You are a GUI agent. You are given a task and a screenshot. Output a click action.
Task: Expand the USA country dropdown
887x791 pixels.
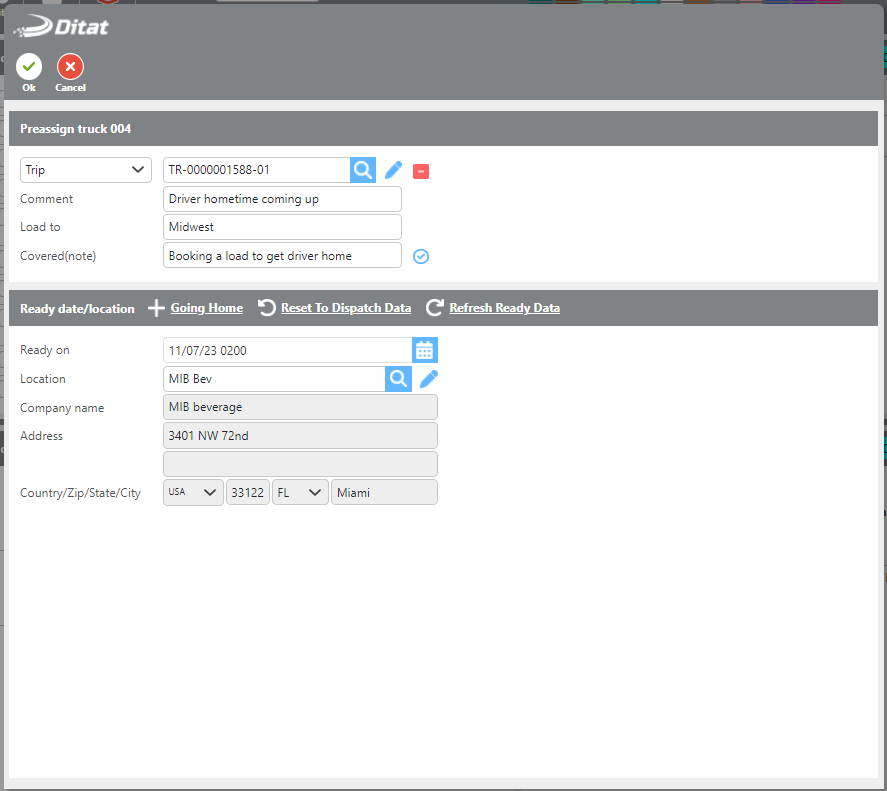pyautogui.click(x=193, y=492)
